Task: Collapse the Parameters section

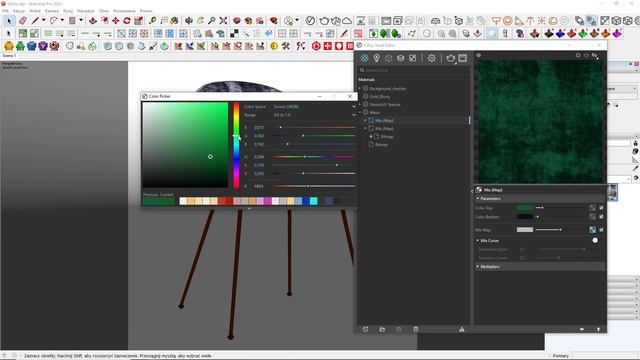Action: 478,199
